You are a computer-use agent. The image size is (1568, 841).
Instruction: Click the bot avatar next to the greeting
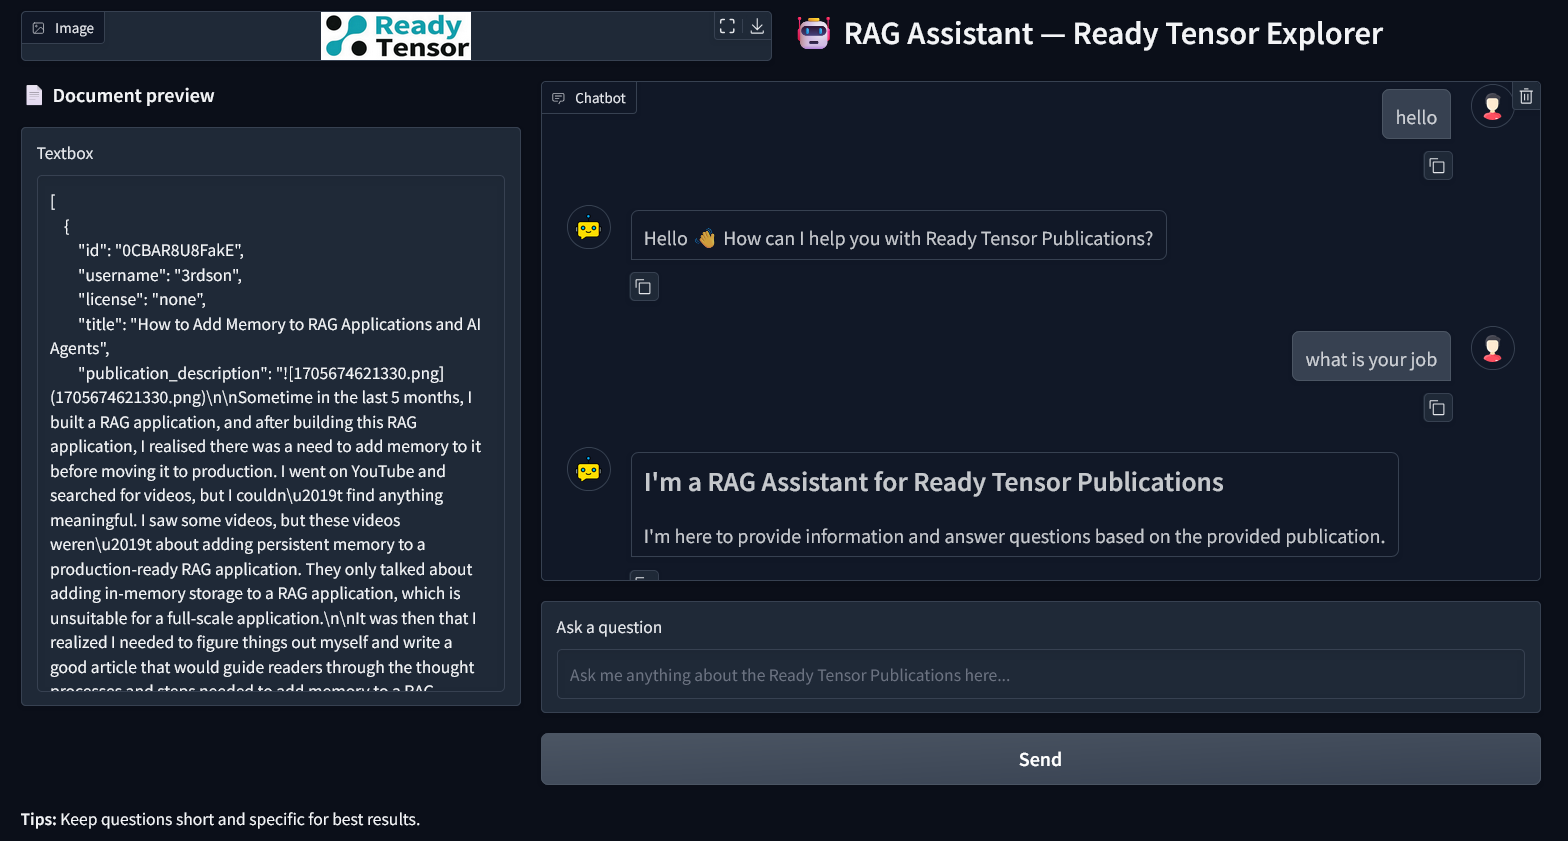coord(588,228)
